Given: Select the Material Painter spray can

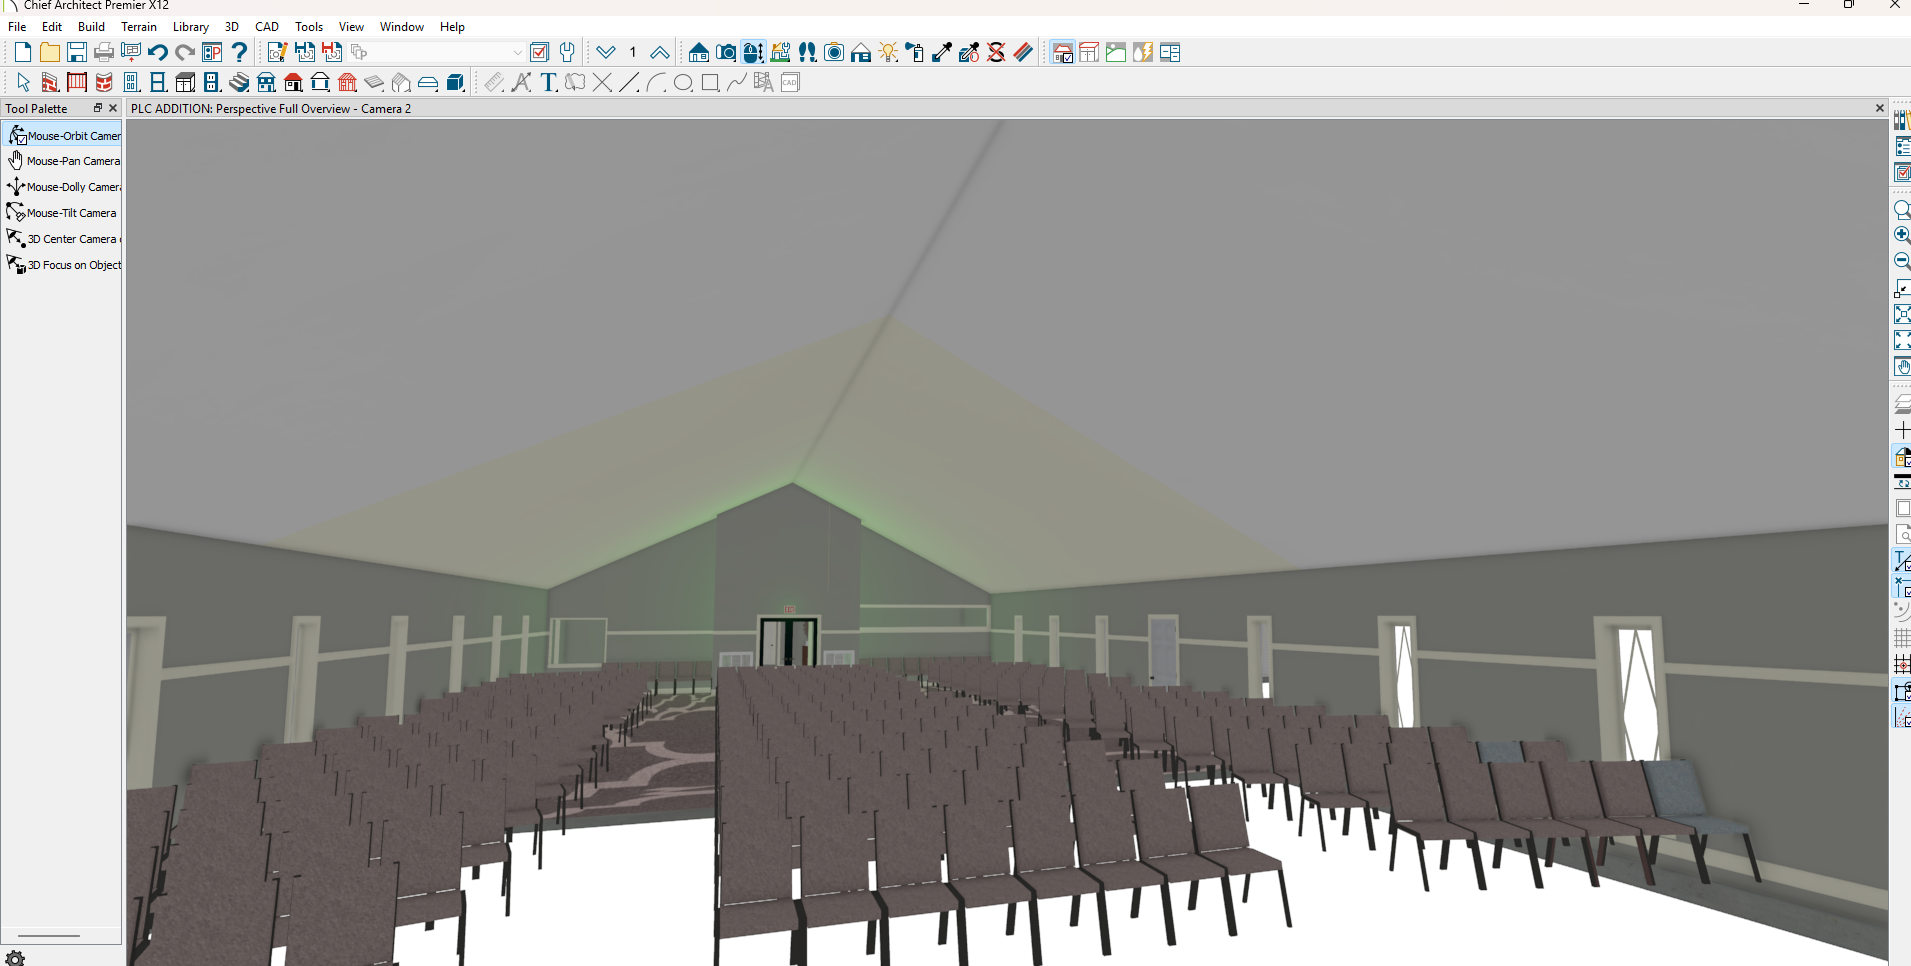Looking at the screenshot, I should click(914, 53).
